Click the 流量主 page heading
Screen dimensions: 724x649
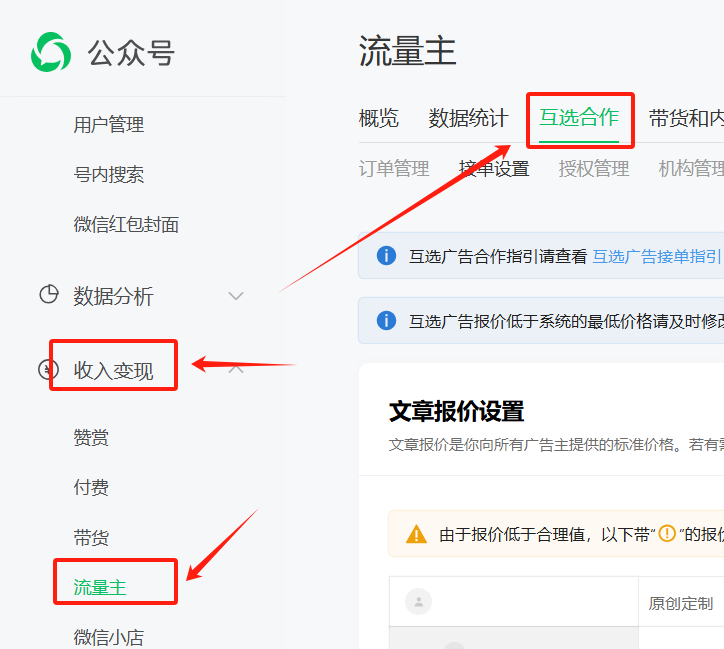pyautogui.click(x=408, y=51)
